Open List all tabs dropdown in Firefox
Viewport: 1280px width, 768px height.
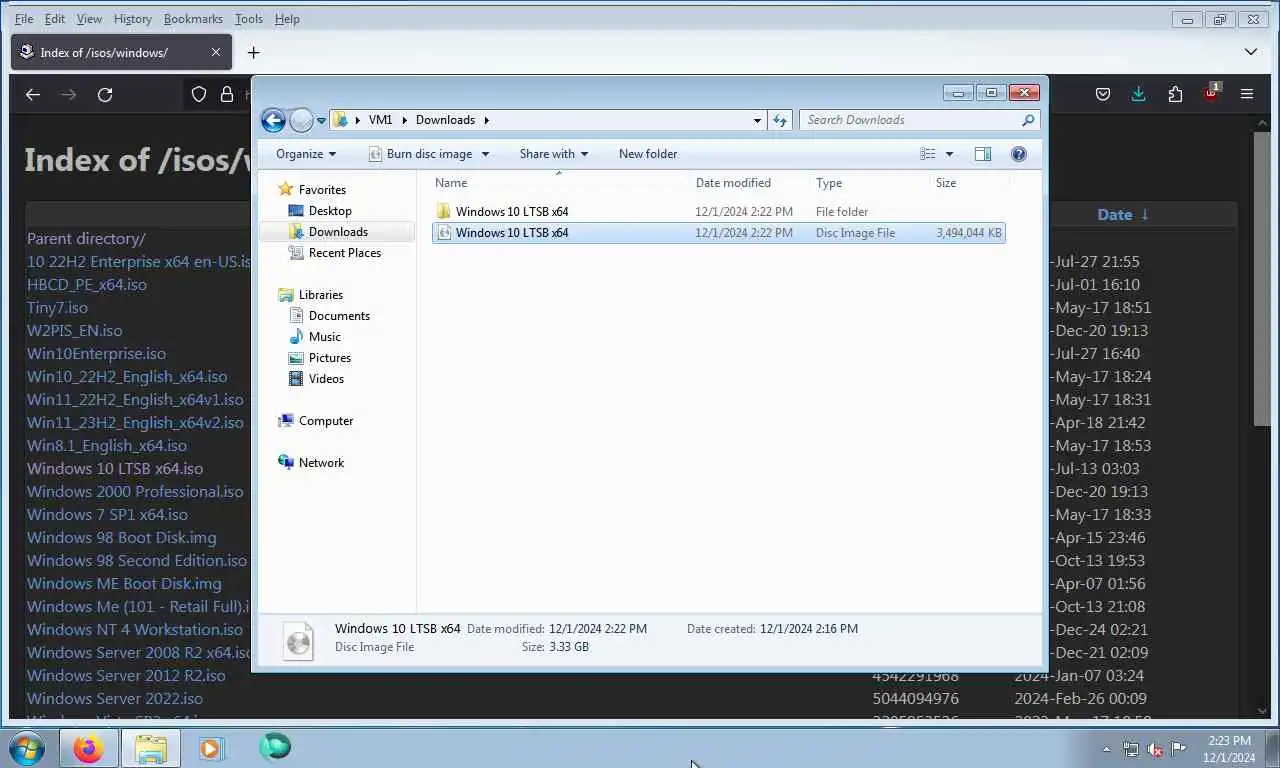(x=1251, y=52)
